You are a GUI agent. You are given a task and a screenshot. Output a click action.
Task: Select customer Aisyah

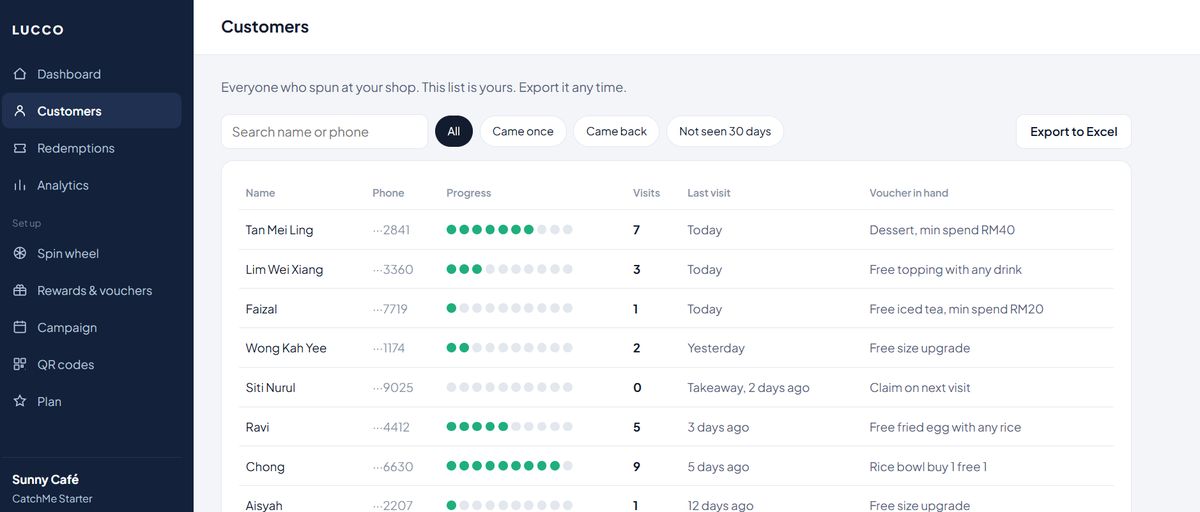[x=264, y=506]
